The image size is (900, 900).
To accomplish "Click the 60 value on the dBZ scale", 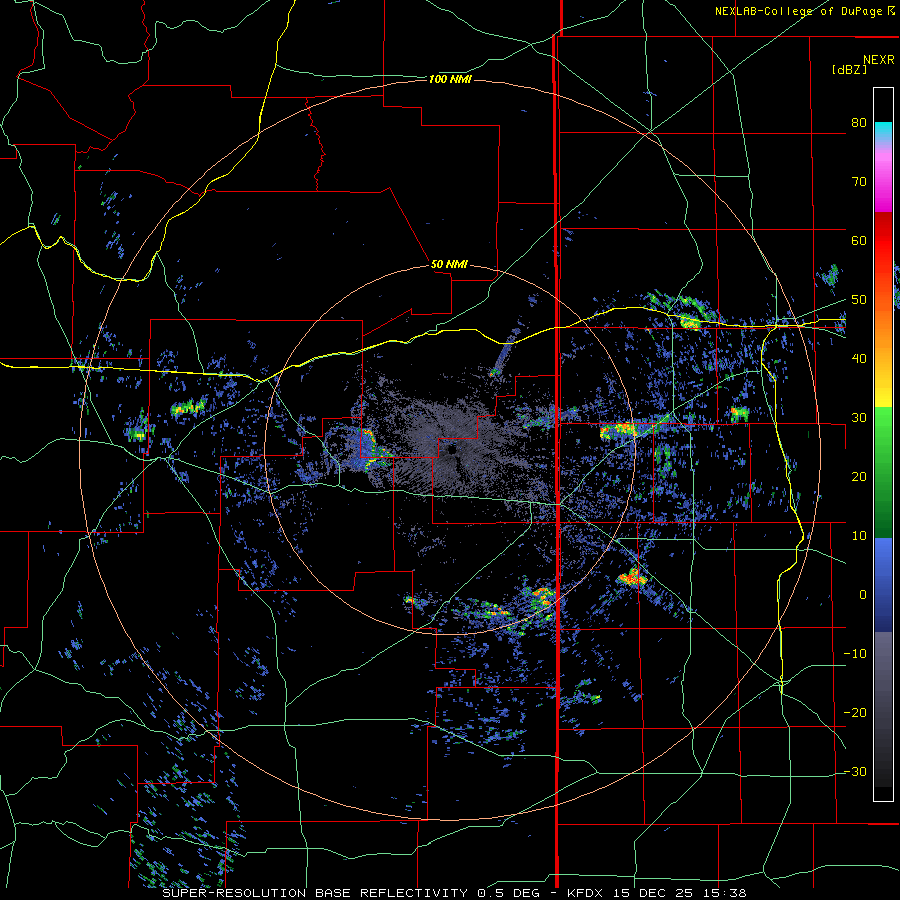I will coord(859,240).
